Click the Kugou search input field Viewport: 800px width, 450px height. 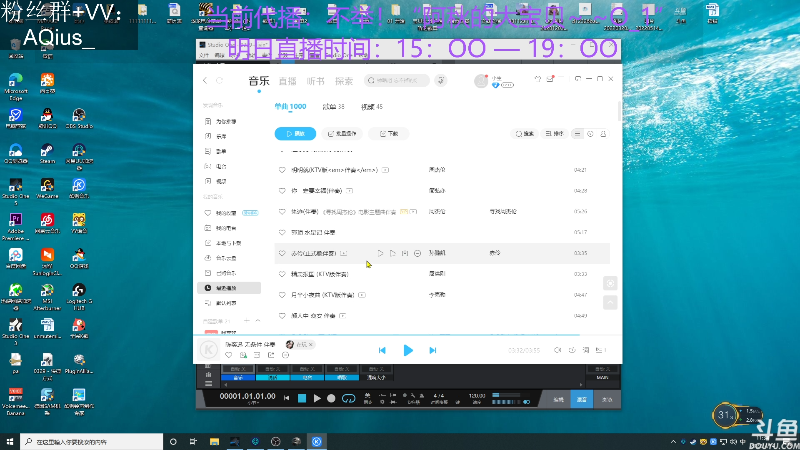[x=397, y=80]
